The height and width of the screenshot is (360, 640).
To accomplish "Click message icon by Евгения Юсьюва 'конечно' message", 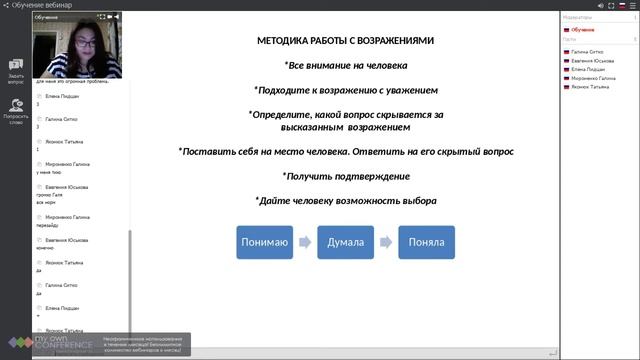I will tap(40, 240).
